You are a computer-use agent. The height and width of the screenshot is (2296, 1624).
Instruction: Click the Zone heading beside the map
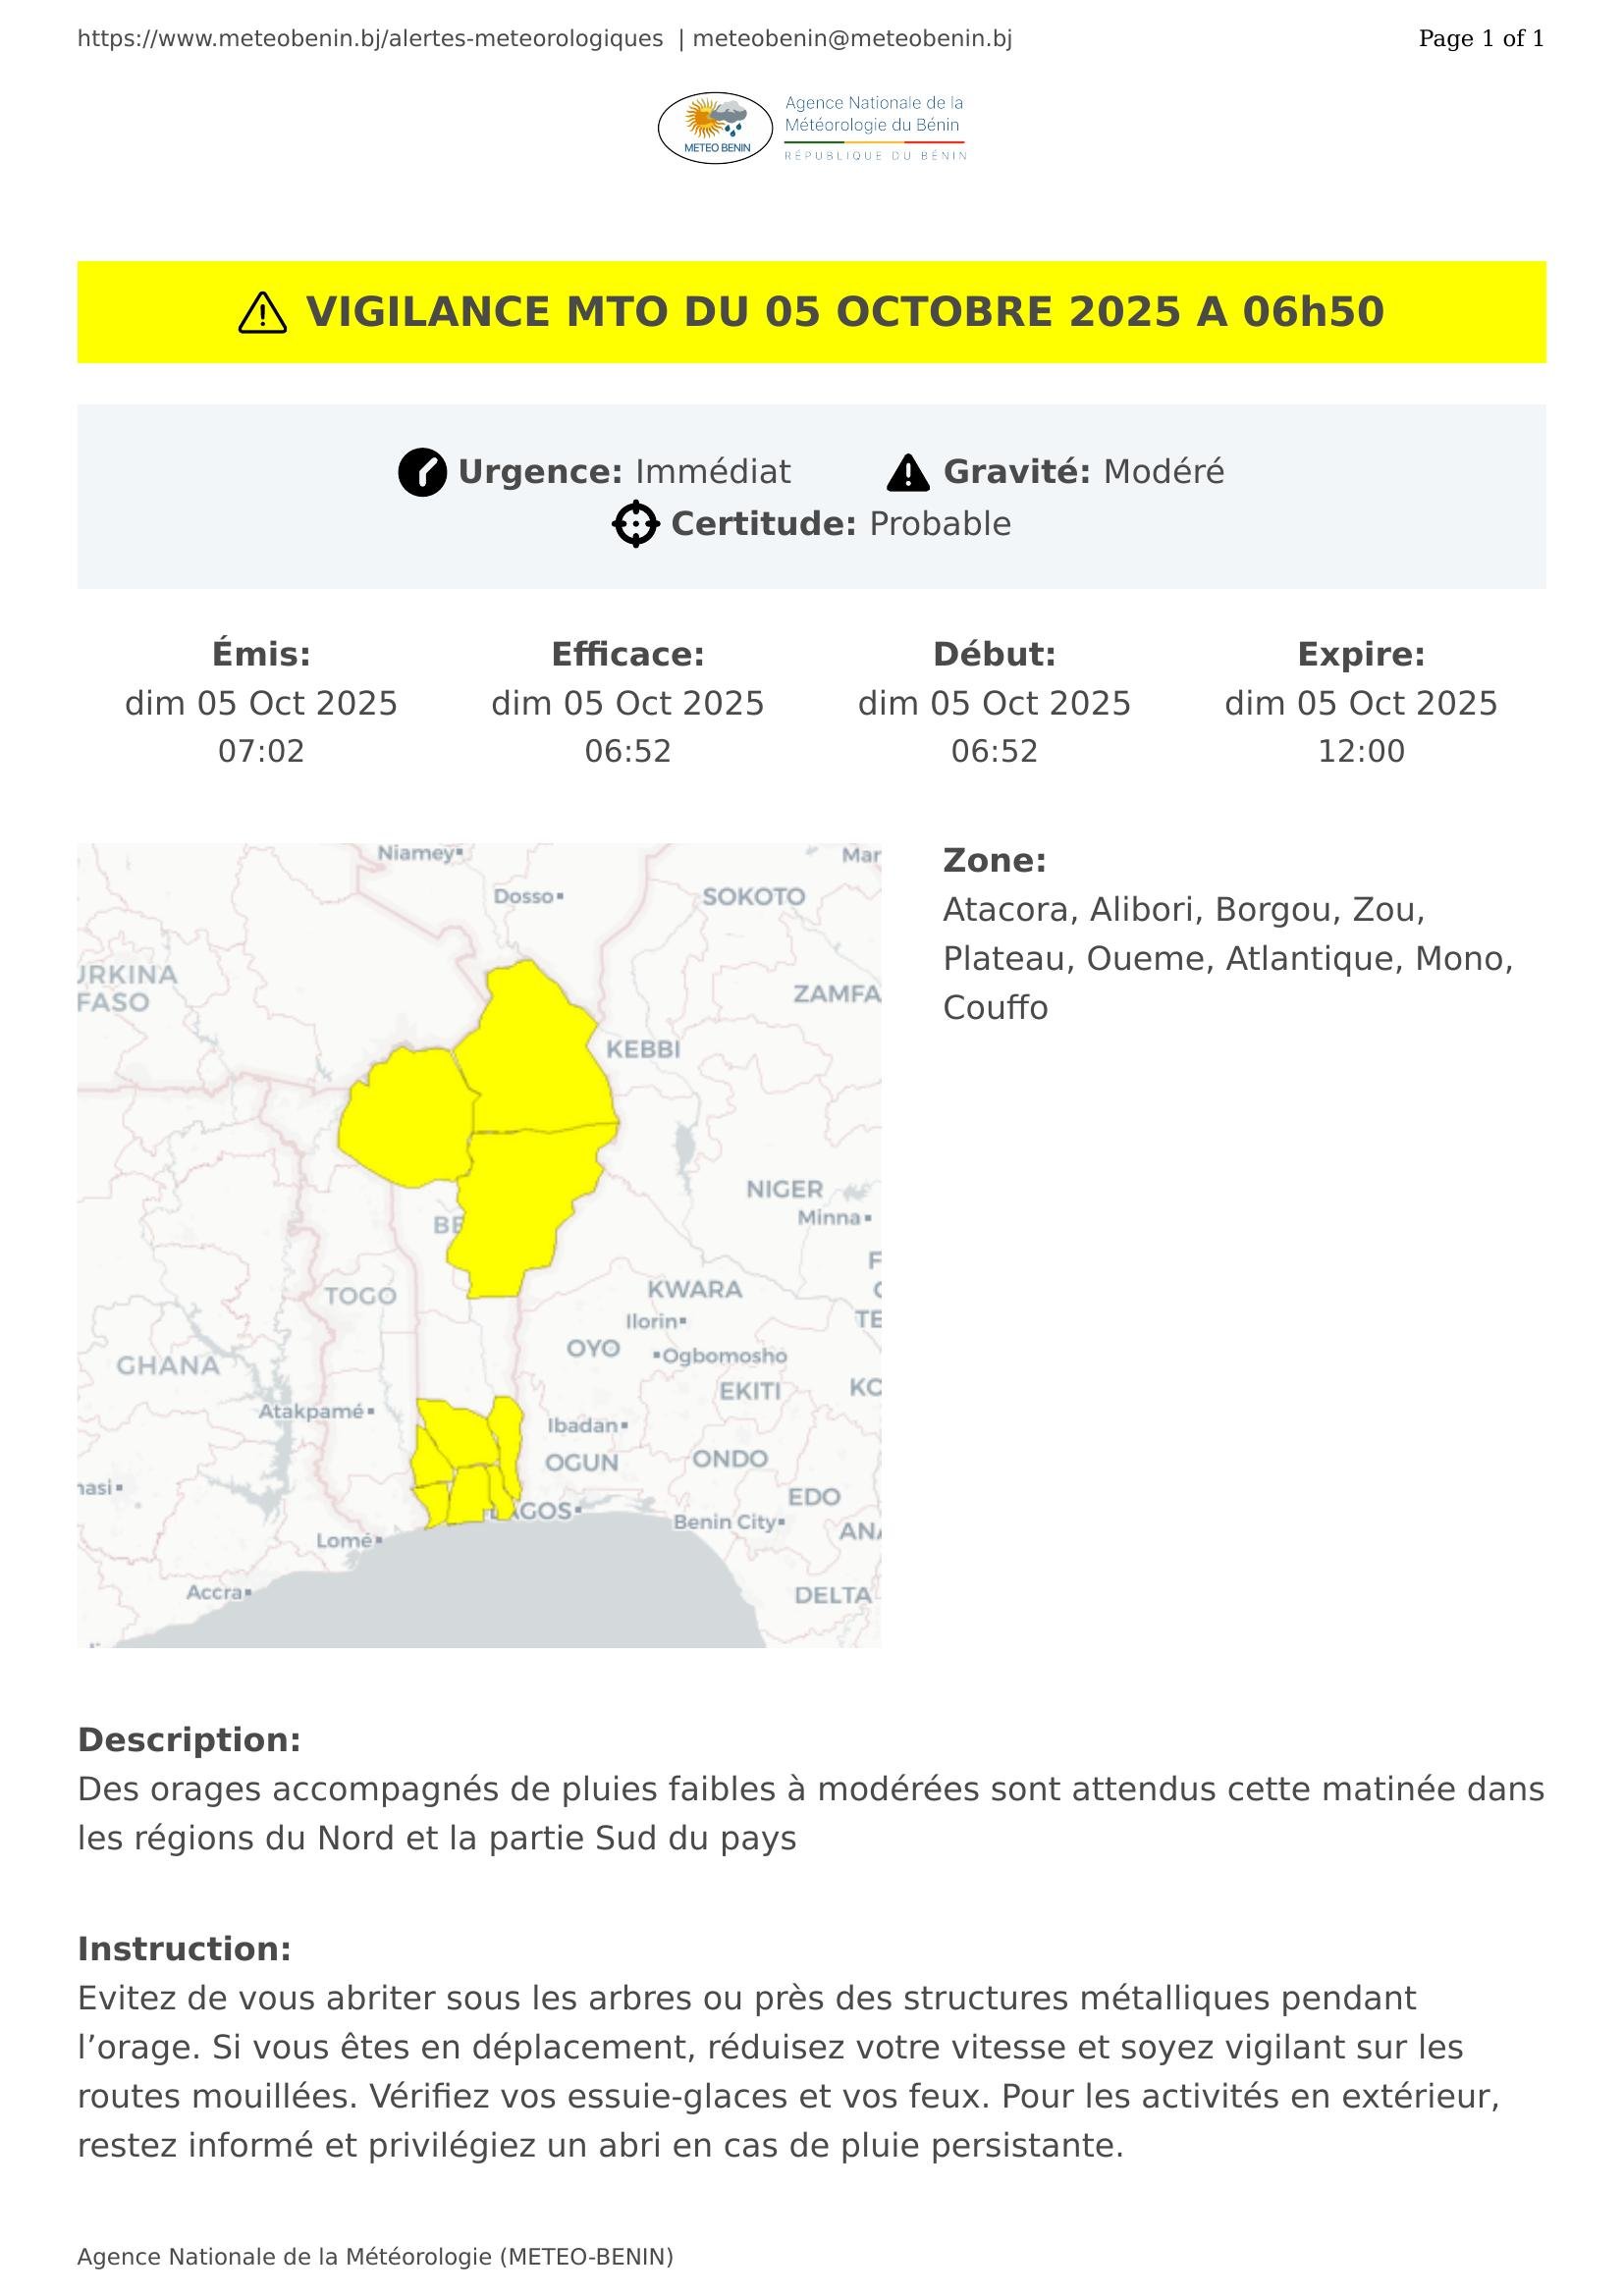tap(994, 860)
